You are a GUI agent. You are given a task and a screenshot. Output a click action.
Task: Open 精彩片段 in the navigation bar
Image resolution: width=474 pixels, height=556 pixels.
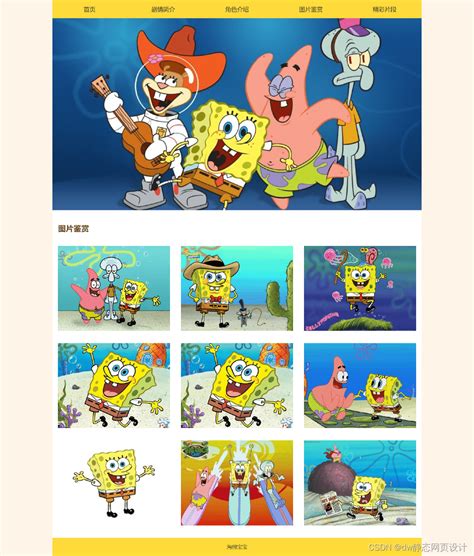[x=384, y=9]
